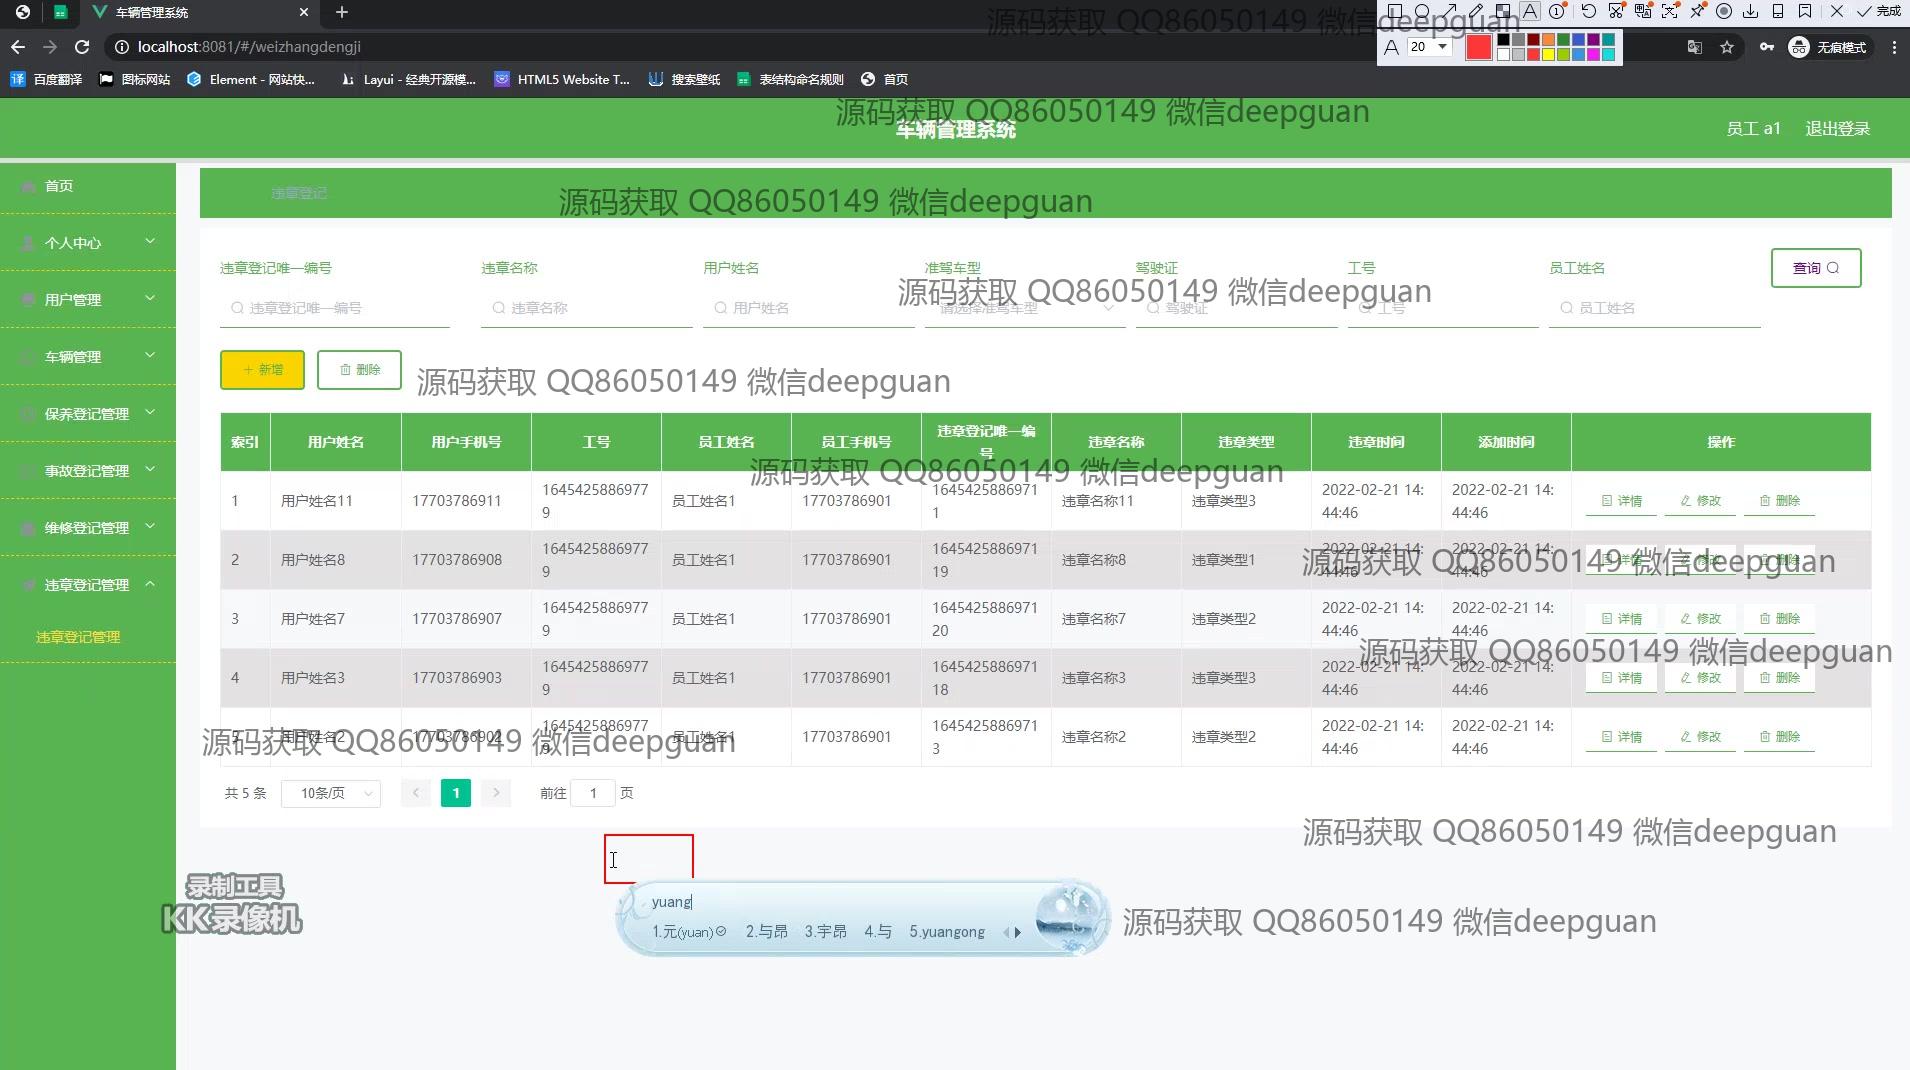
Task: Select the rectangle annotation tool
Action: tap(1395, 12)
